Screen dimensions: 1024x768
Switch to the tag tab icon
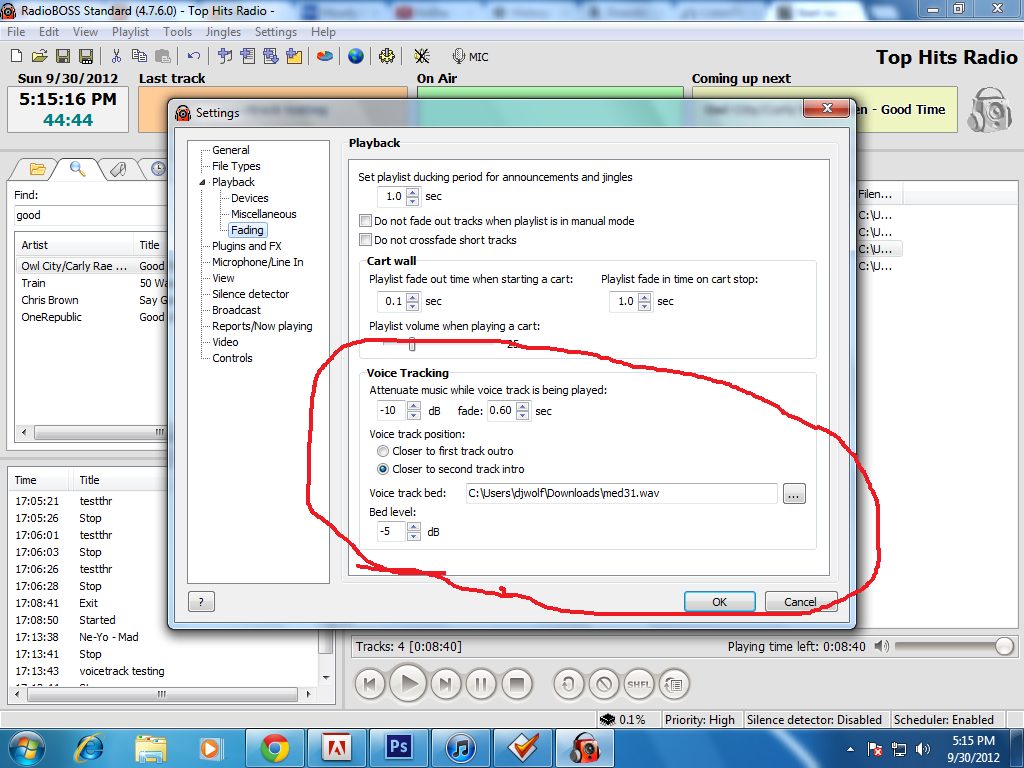[x=118, y=170]
